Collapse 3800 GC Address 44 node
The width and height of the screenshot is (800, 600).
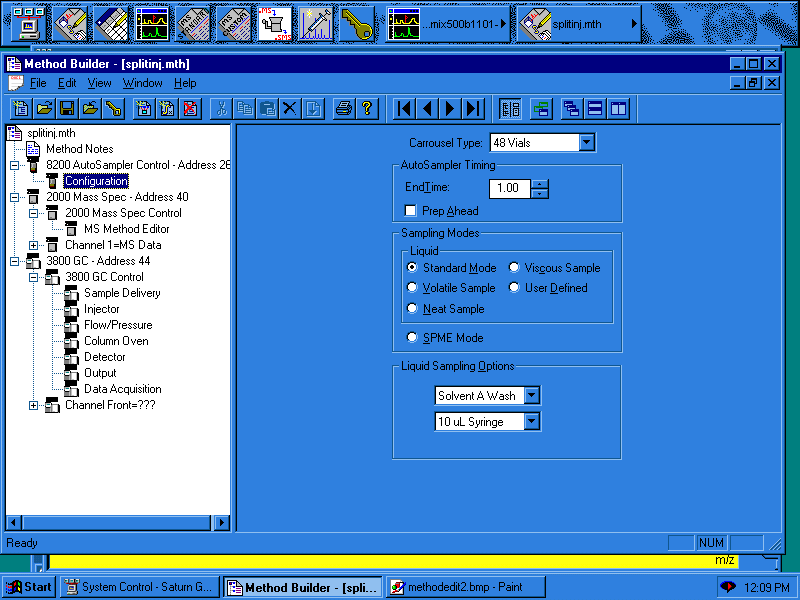[x=14, y=261]
